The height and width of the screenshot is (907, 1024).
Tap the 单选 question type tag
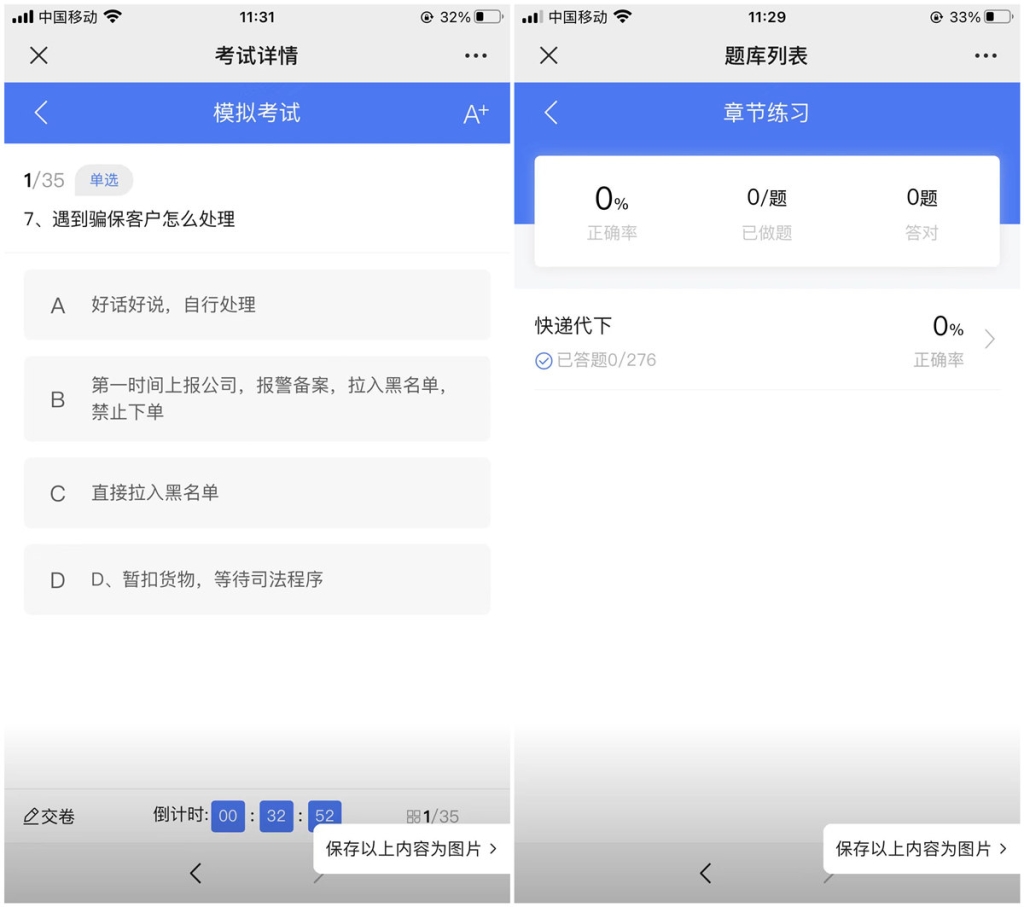point(104,180)
